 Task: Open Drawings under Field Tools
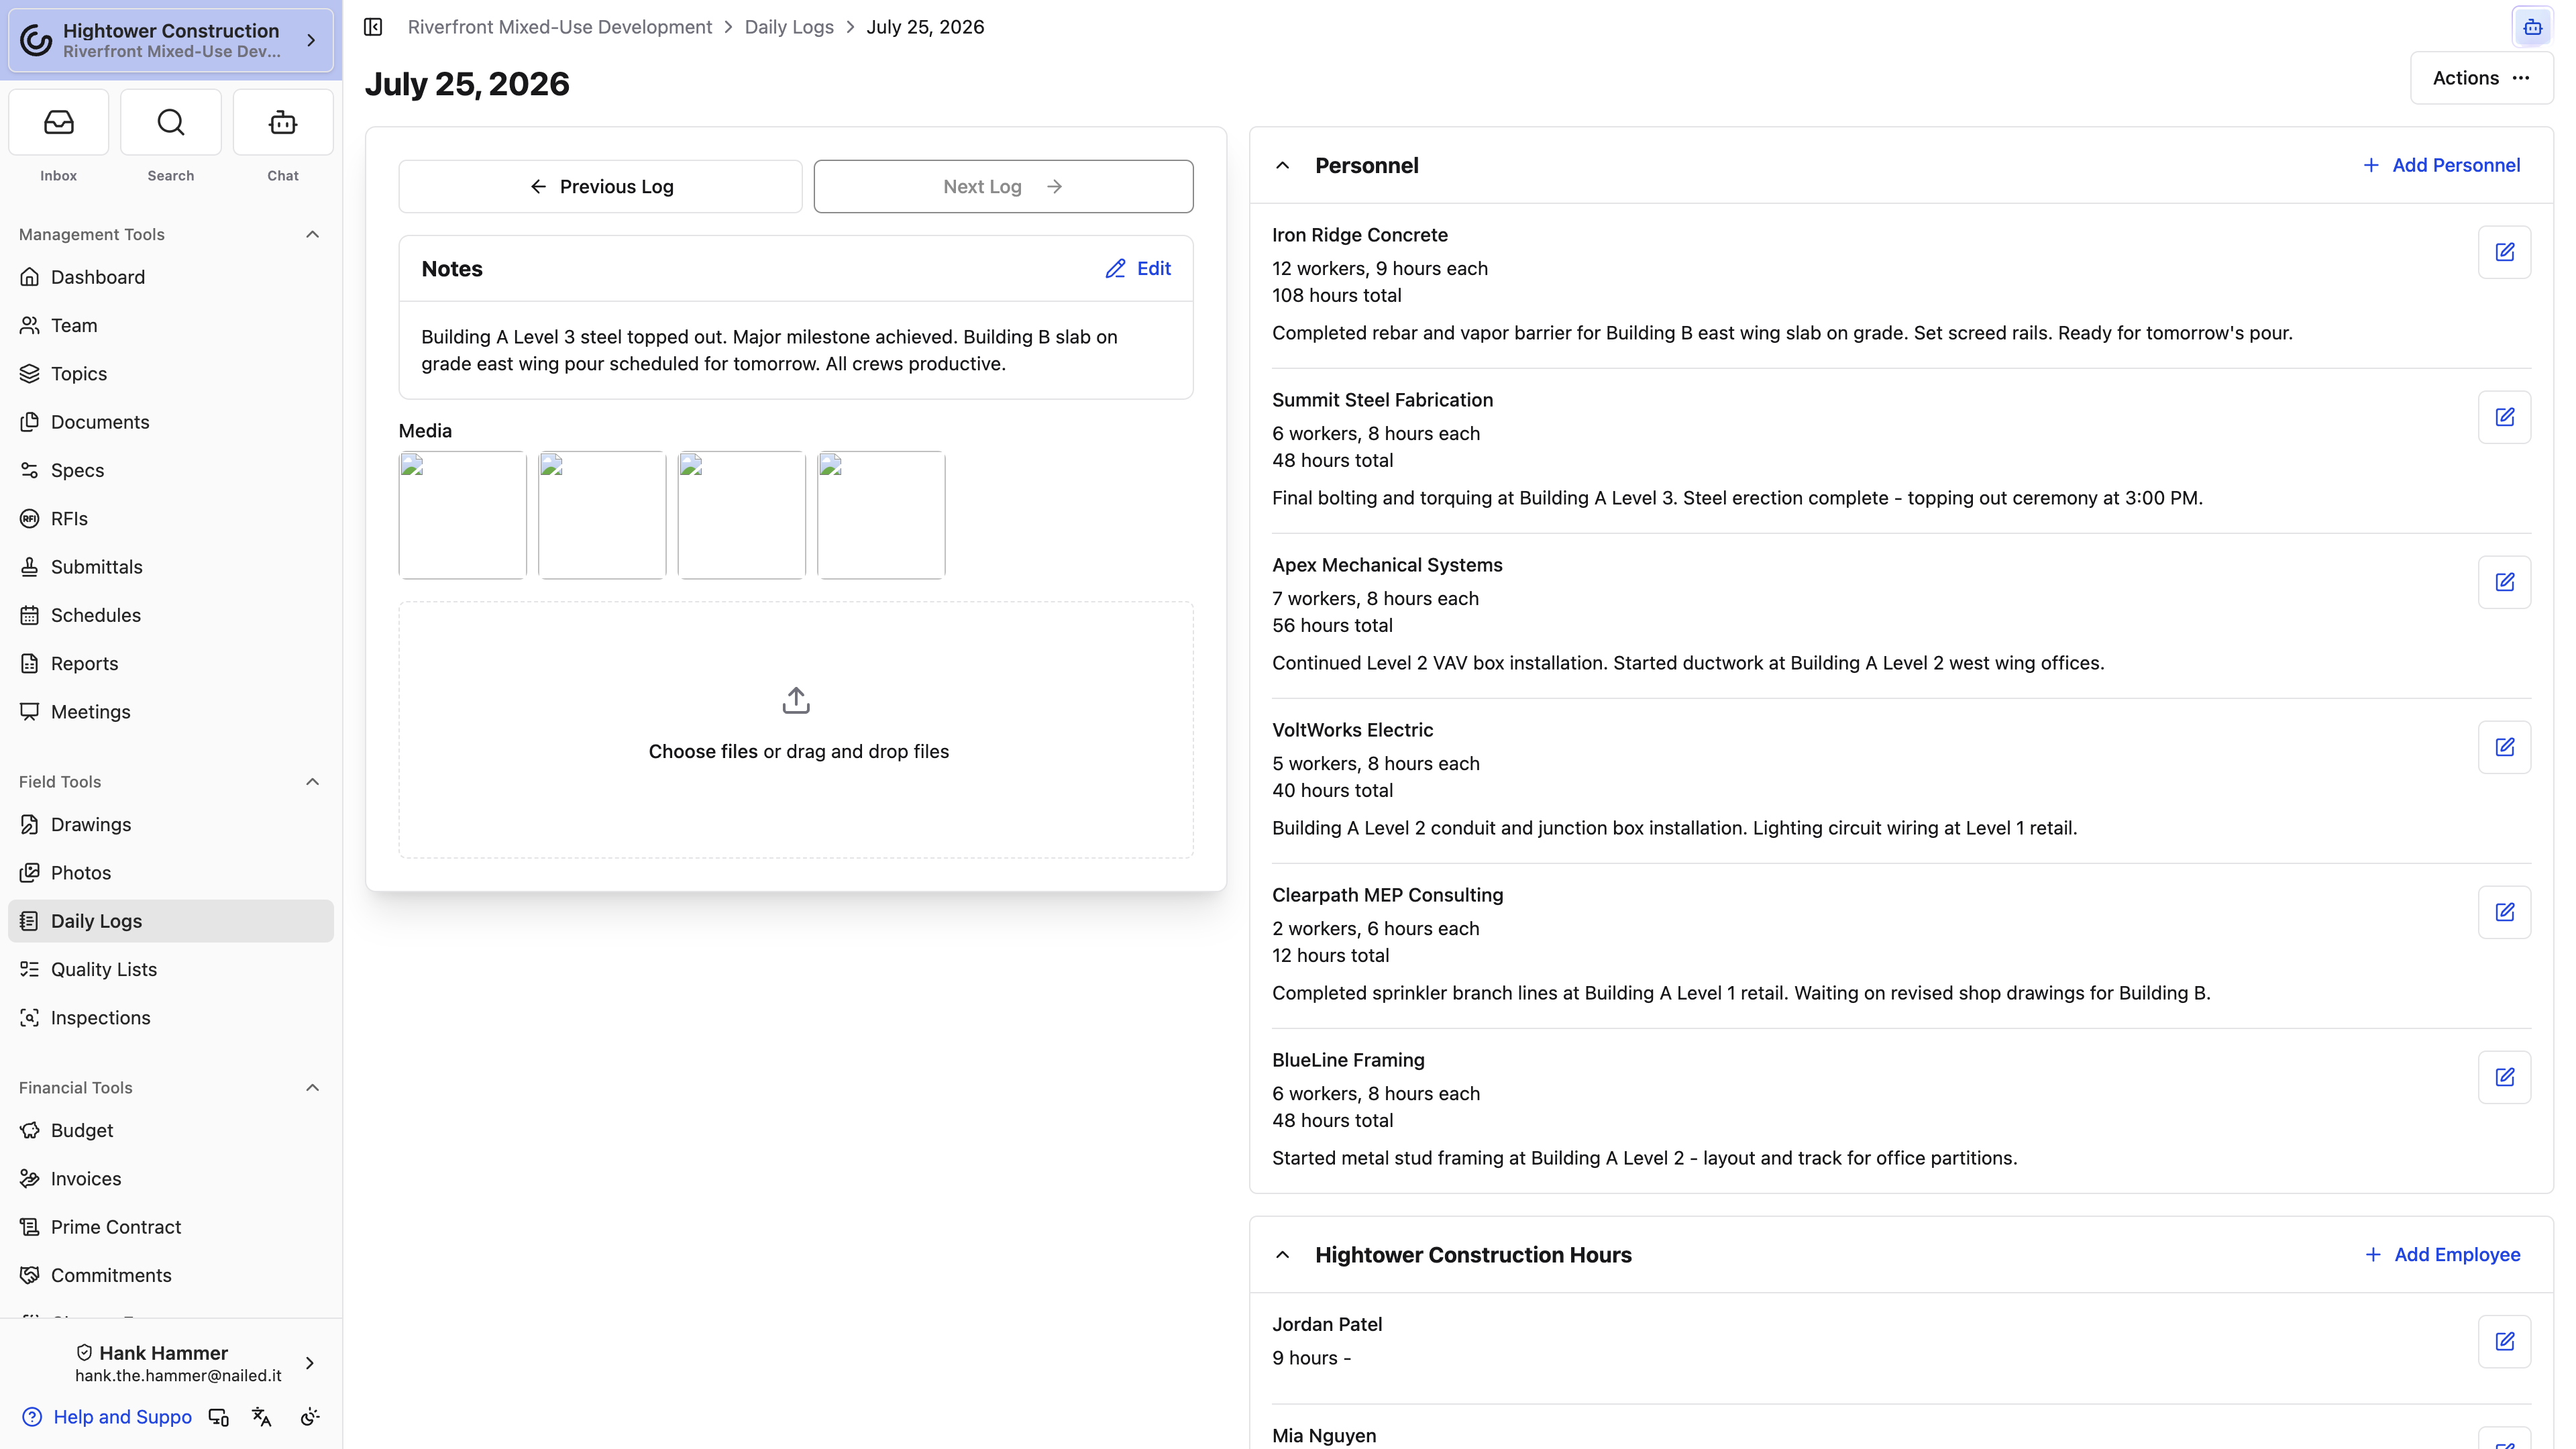coord(171,825)
